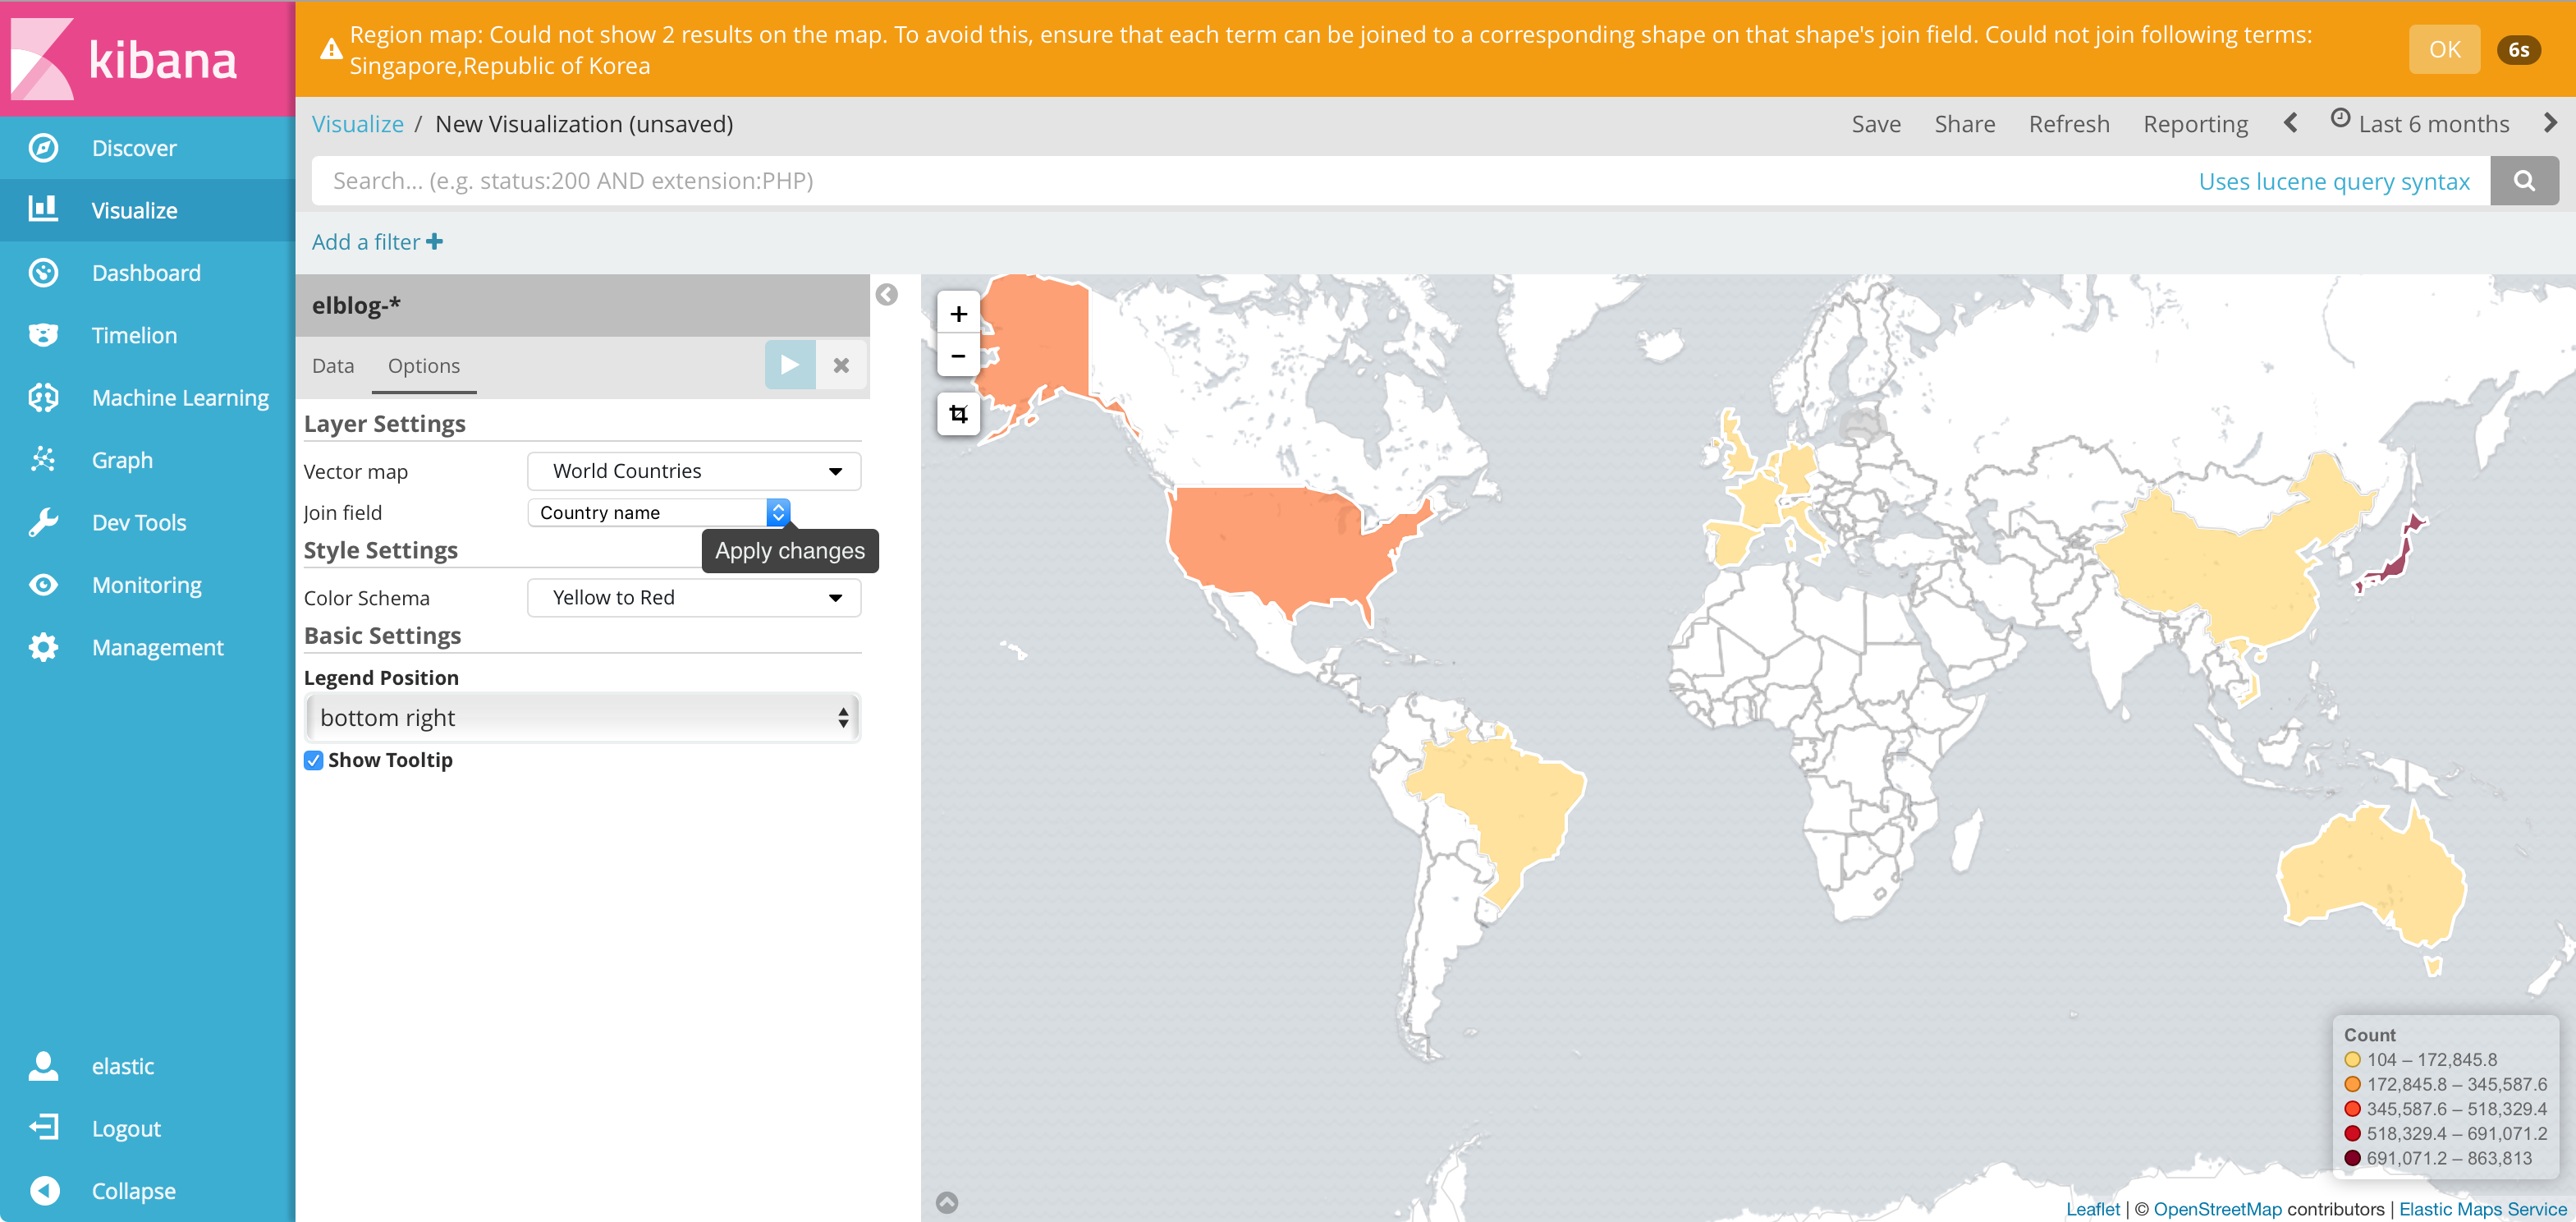Viewport: 2576px width, 1222px height.
Task: Open Management via the gear icon
Action: click(44, 647)
